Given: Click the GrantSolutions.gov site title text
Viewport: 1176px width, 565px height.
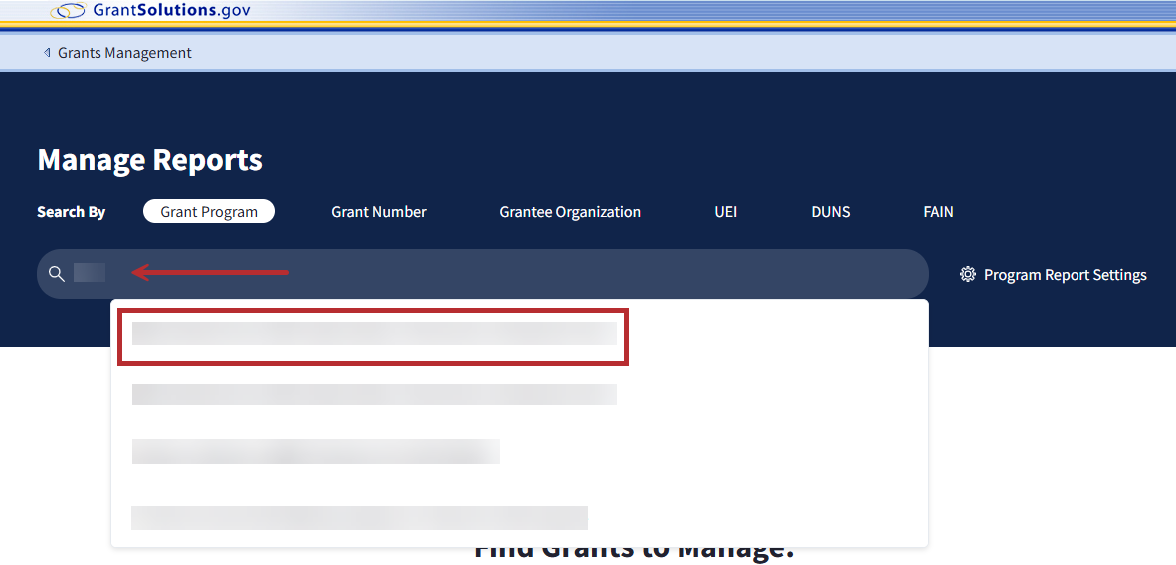Looking at the screenshot, I should (x=171, y=11).
